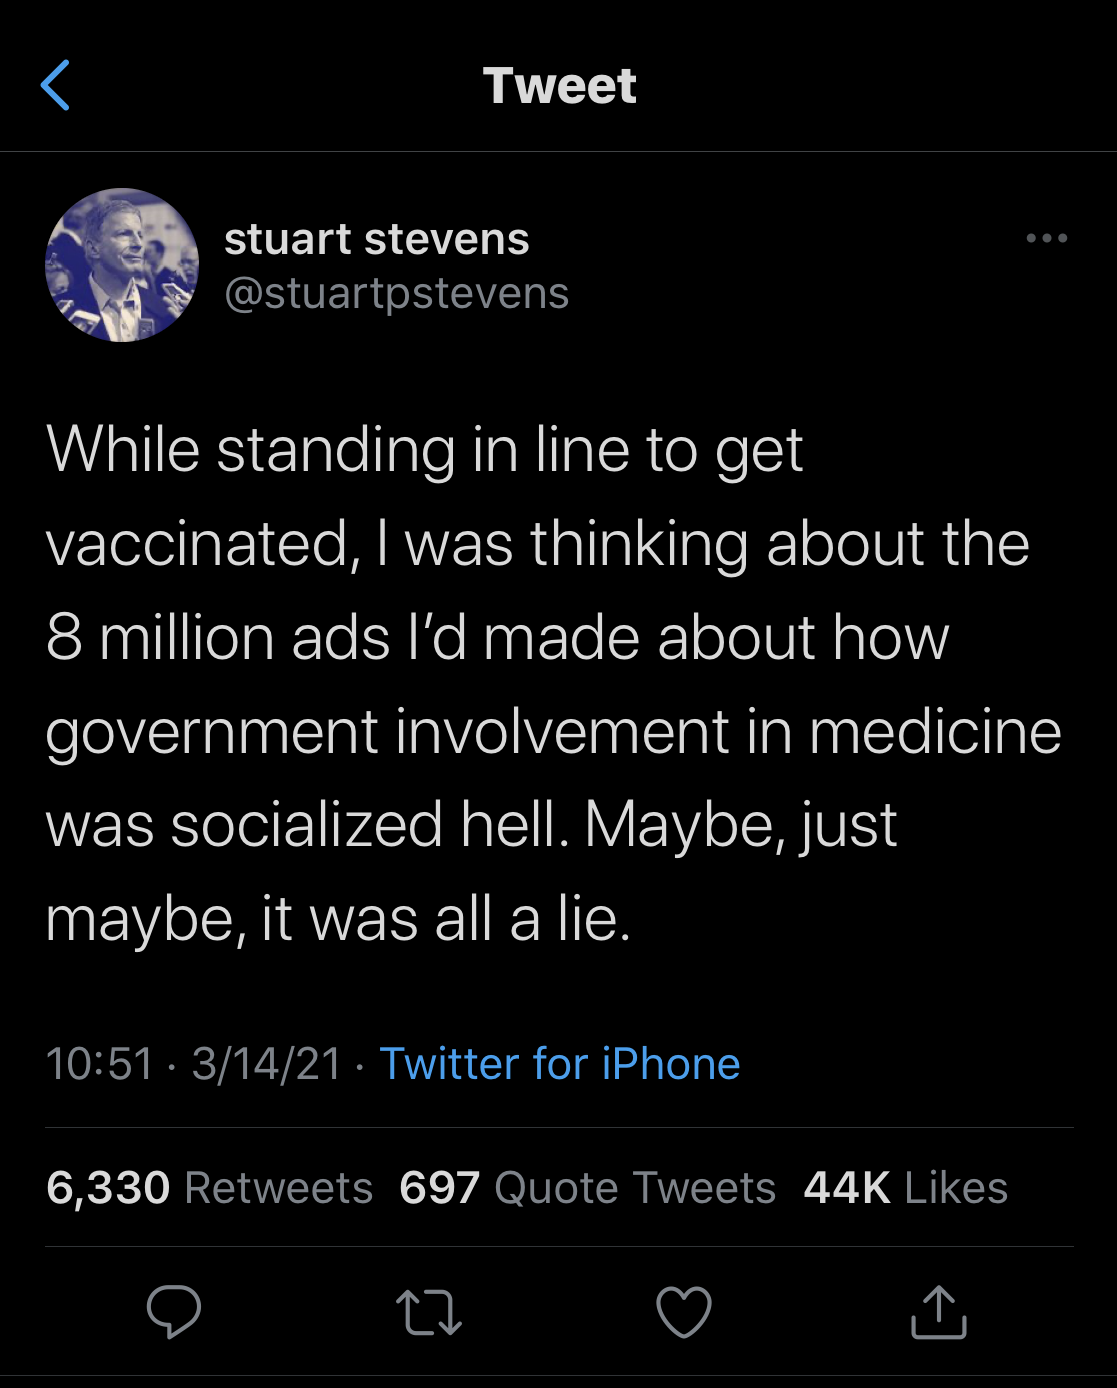The image size is (1117, 1388).
Task: View the 6,330 Retweets list
Action: tap(209, 1188)
